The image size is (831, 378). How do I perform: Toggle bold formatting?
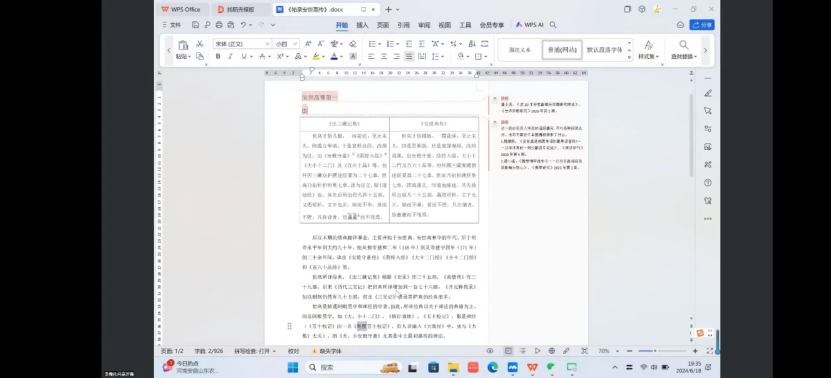point(218,56)
